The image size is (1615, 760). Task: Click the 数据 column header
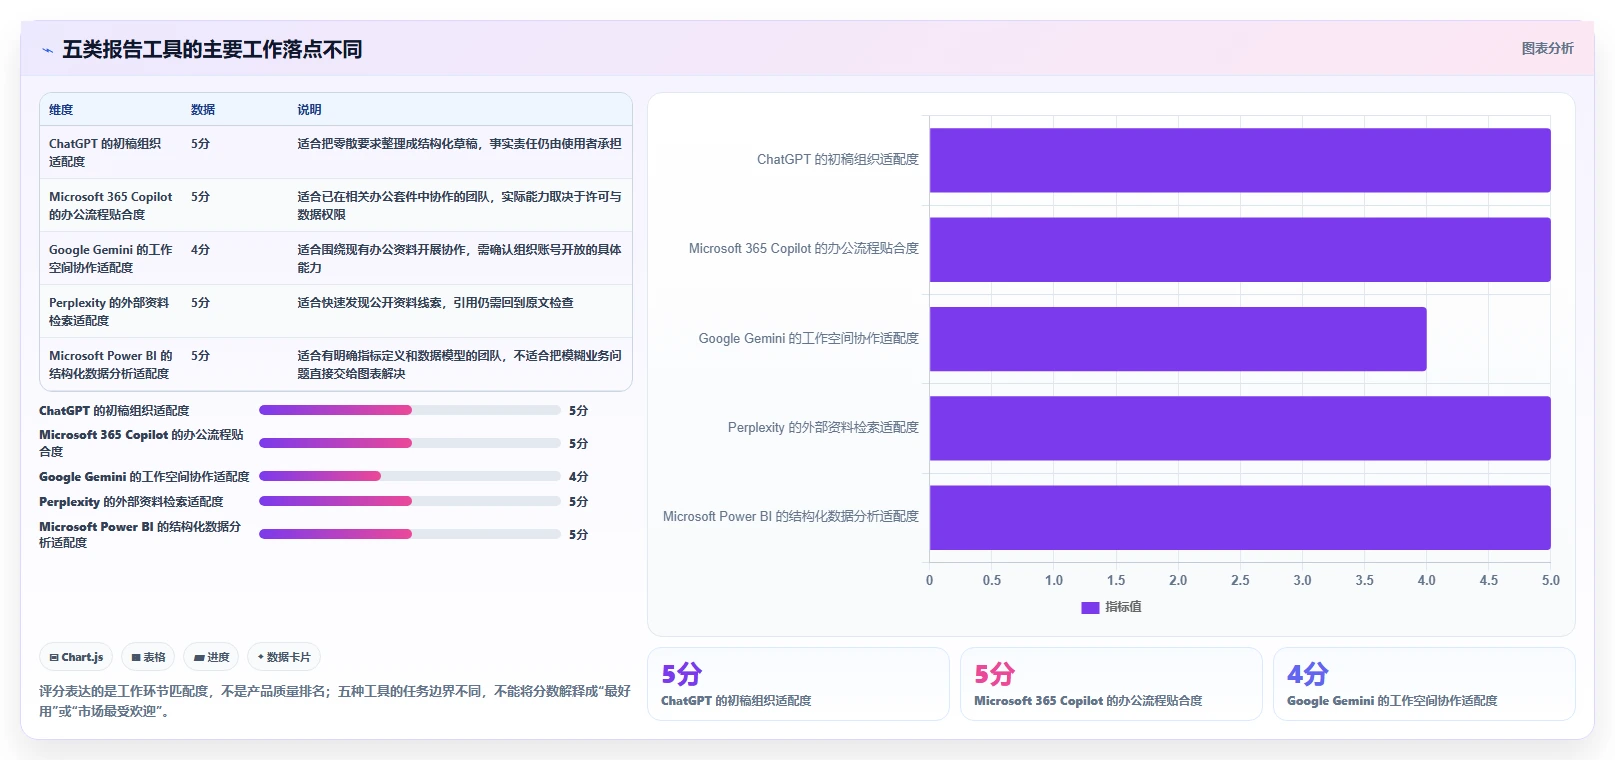(x=203, y=110)
